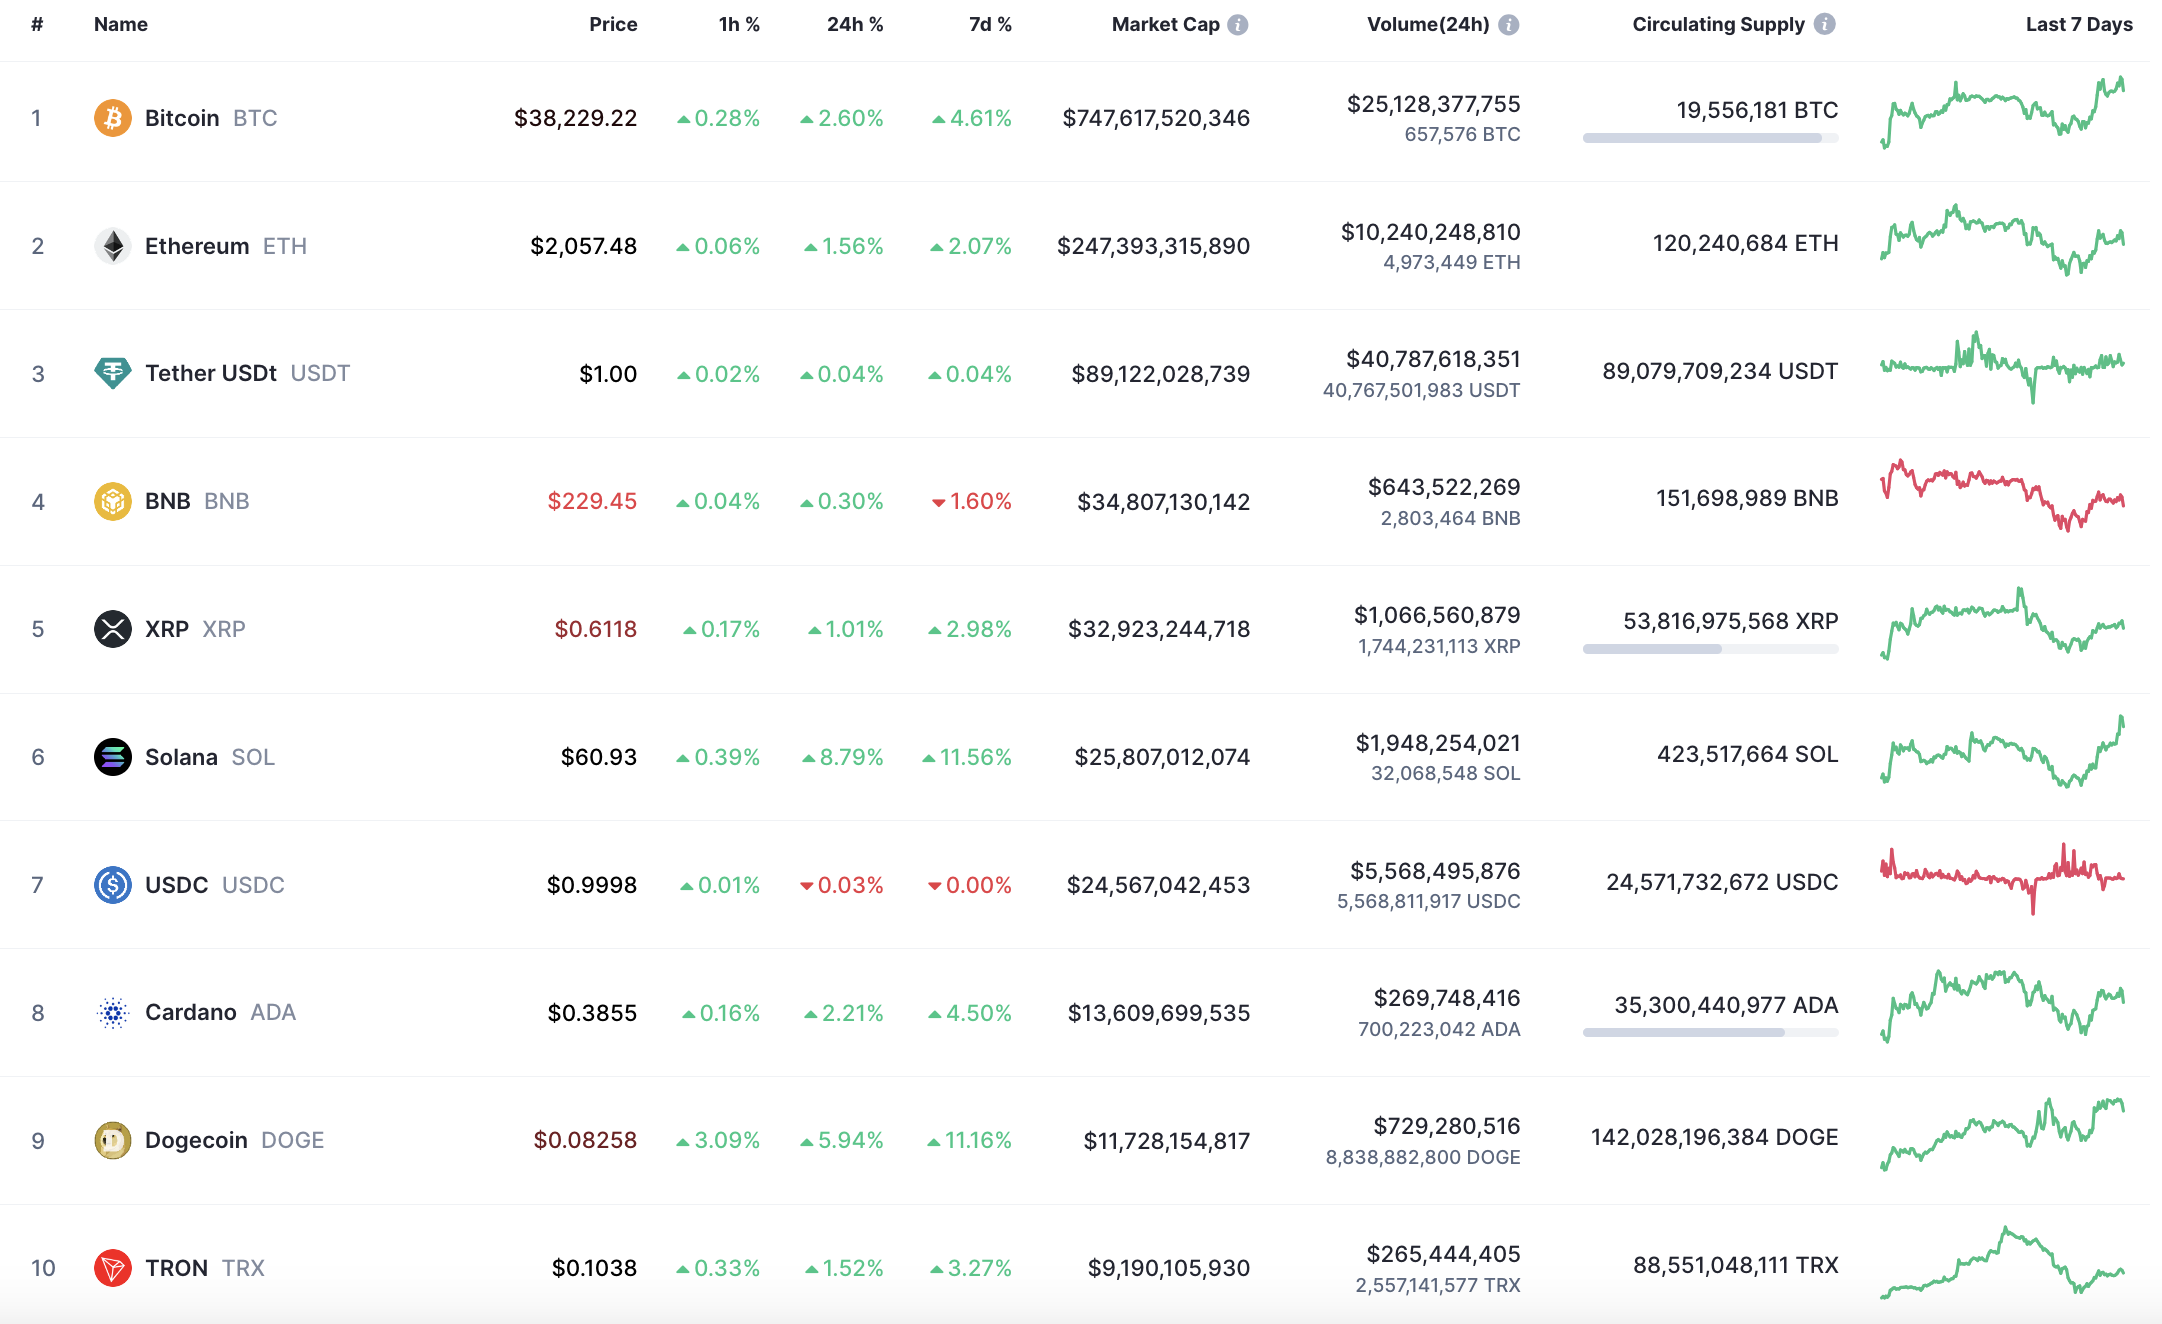
Task: Click the BNB coin logo icon
Action: pos(113,501)
